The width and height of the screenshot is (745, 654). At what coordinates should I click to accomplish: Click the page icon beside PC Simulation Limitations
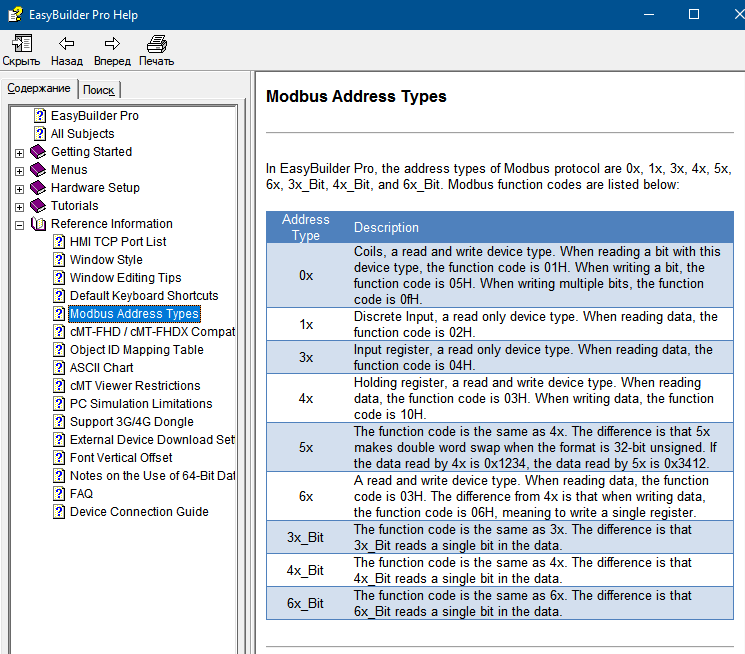[59, 404]
